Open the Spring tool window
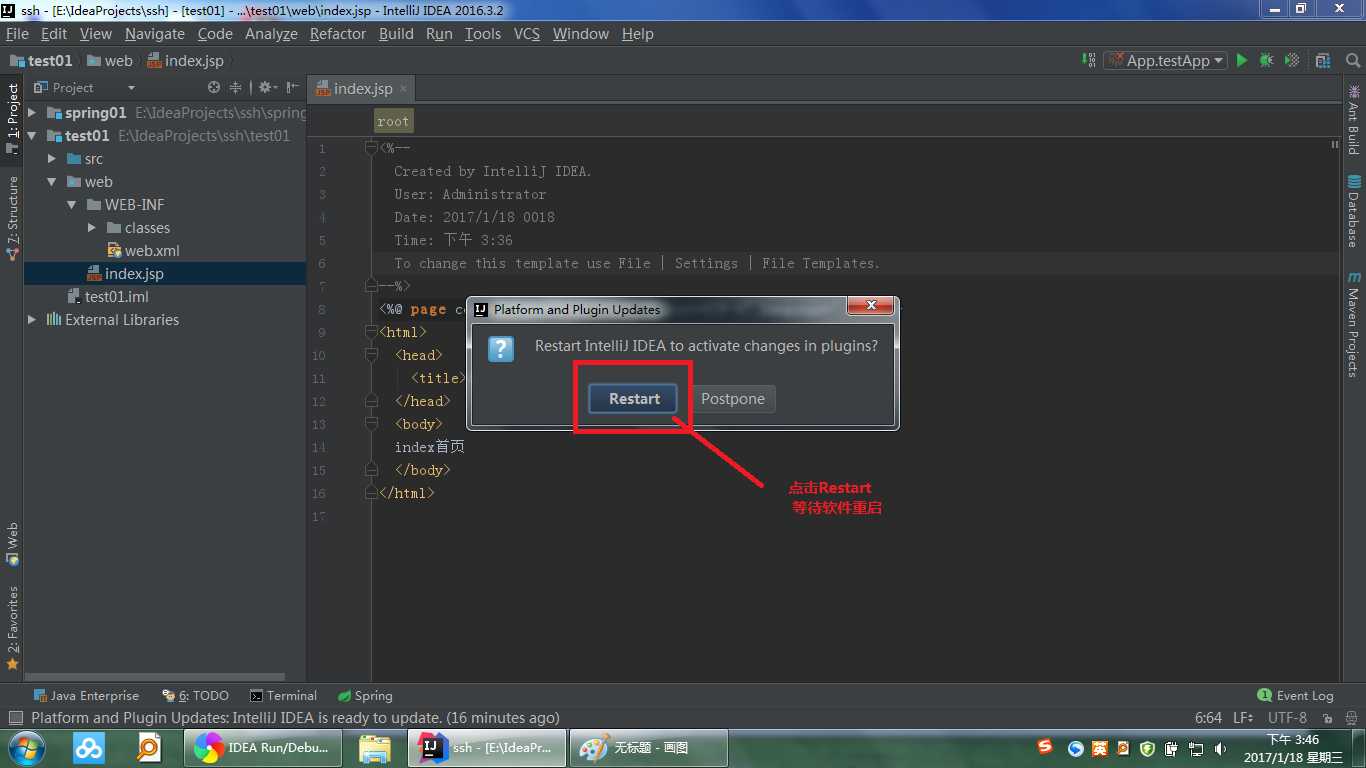This screenshot has height=768, width=1366. point(365,695)
